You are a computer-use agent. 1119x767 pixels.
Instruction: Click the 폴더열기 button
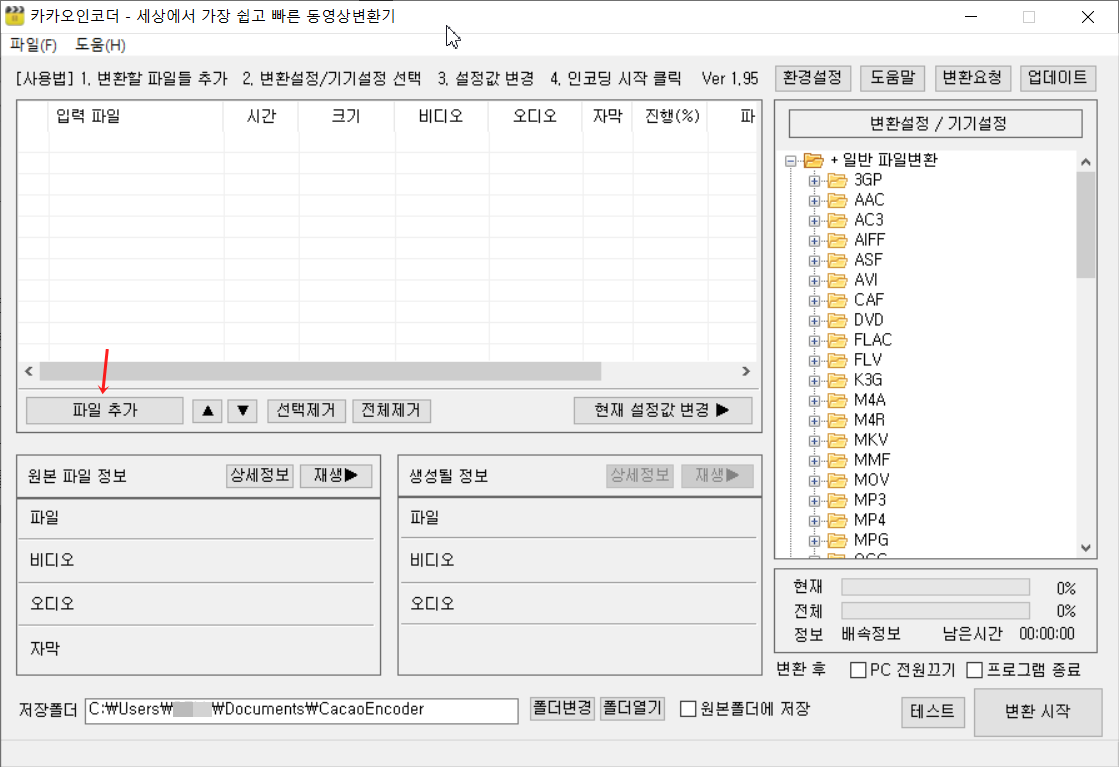point(632,708)
